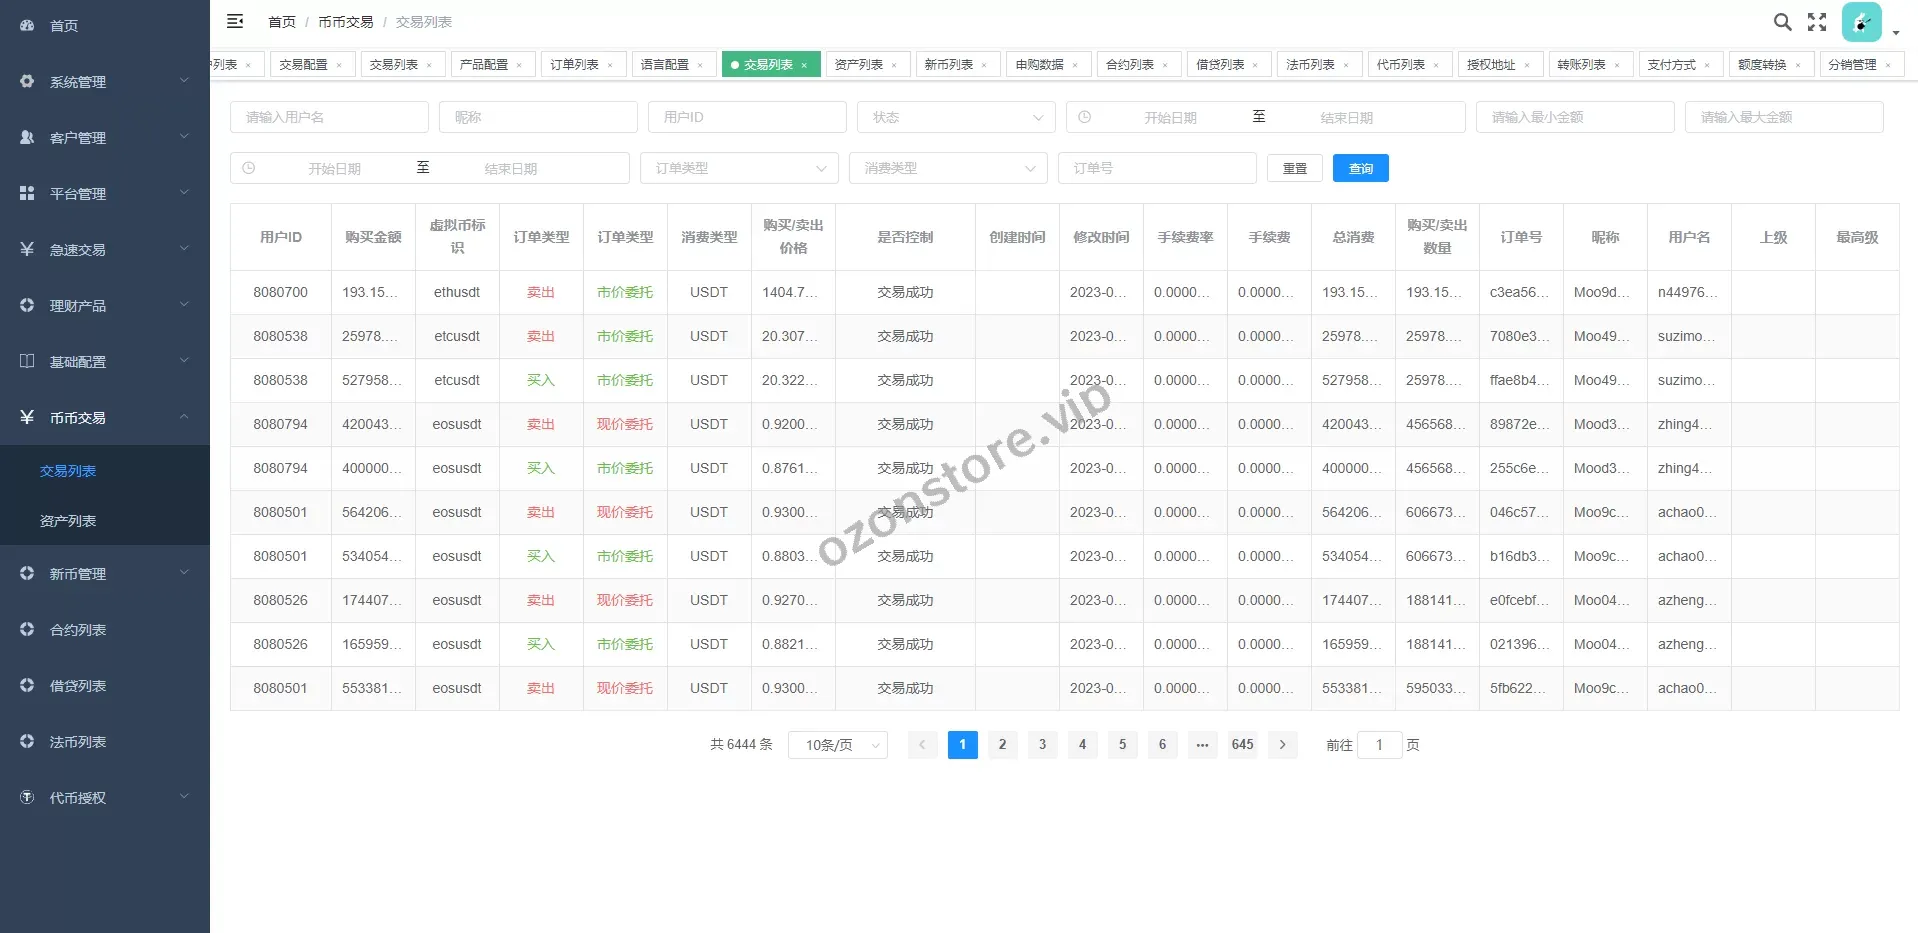1918x933 pixels.
Task: Close the 交易配置 tab with its x icon
Action: pos(339,65)
